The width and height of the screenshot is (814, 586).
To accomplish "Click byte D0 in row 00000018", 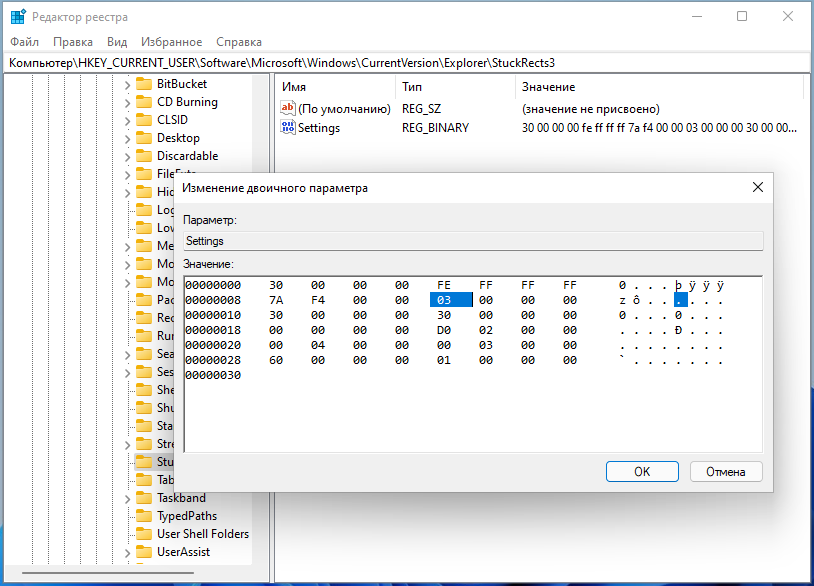I will click(x=444, y=330).
